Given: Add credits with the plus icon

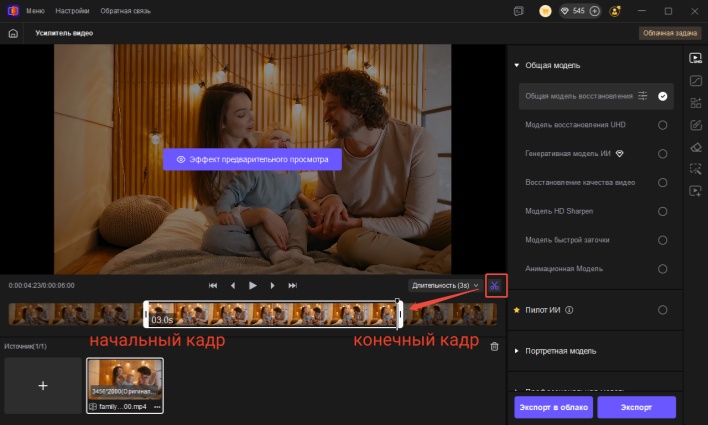Looking at the screenshot, I should click(x=595, y=11).
